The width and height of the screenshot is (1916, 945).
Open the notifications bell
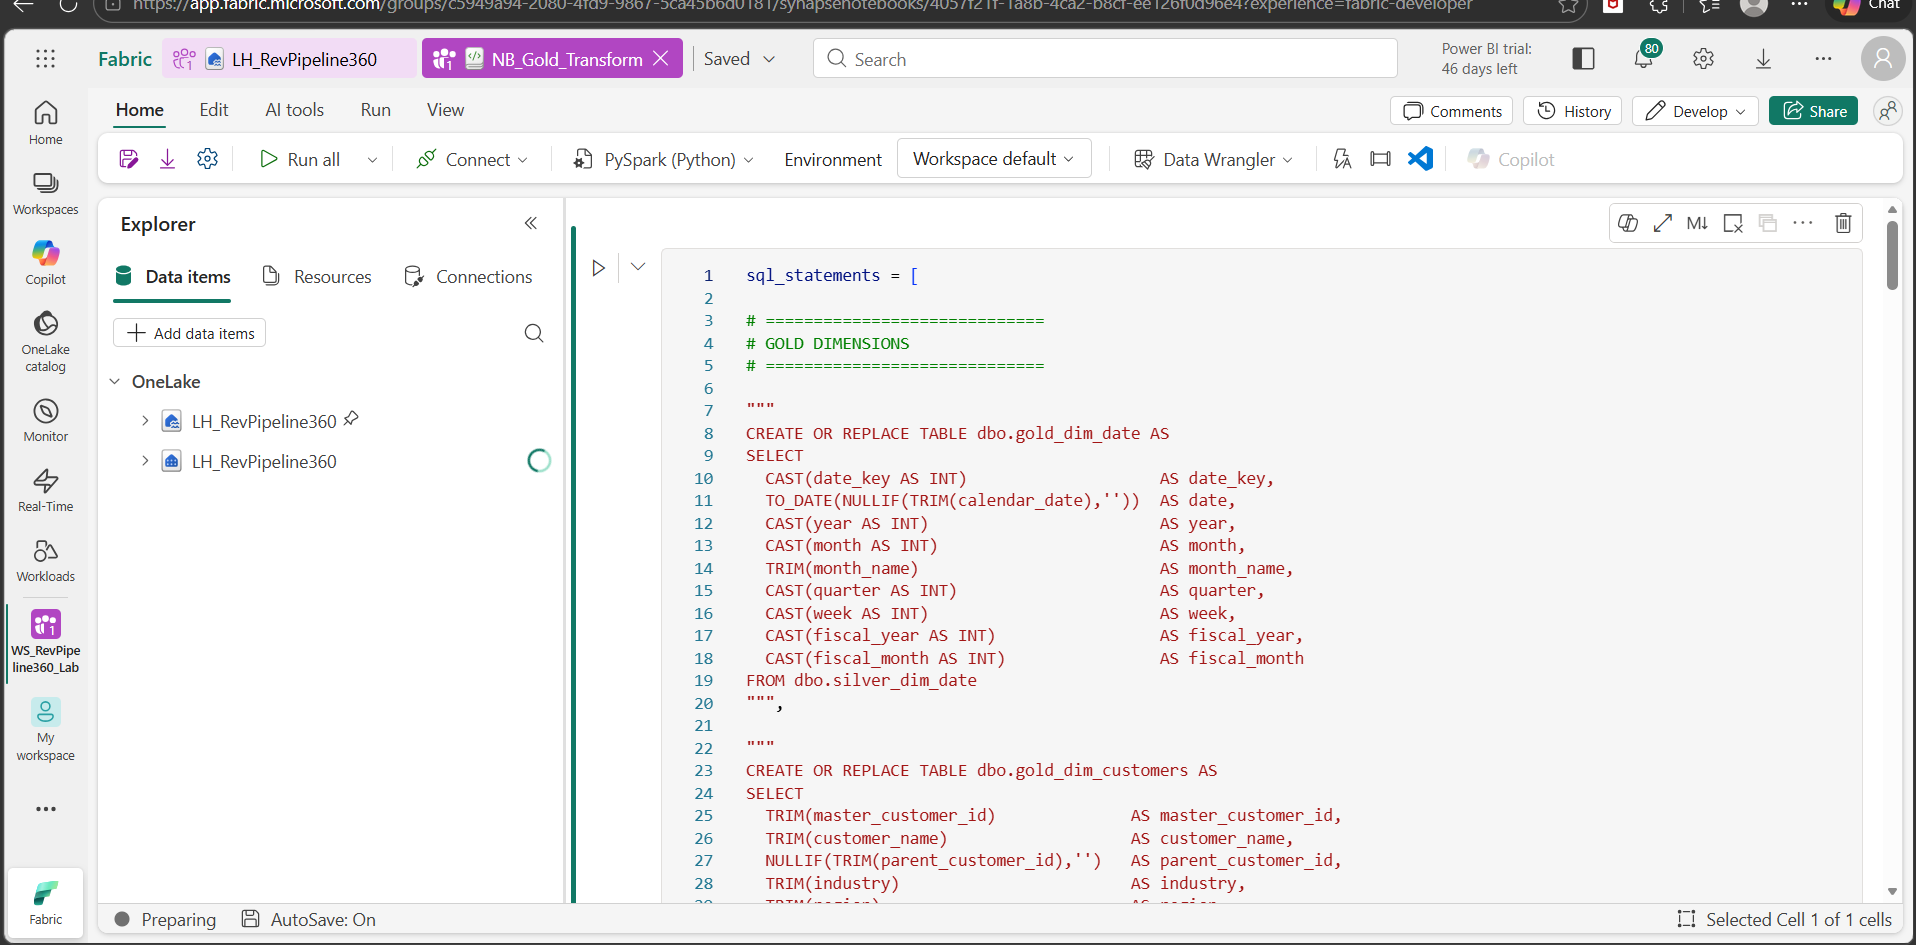[x=1643, y=59]
